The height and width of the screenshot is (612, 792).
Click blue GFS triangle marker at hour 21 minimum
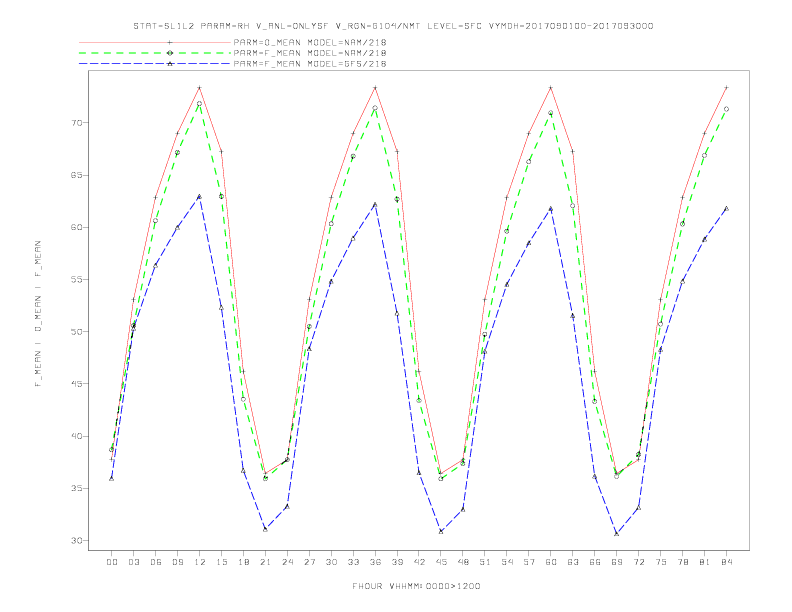point(265,529)
